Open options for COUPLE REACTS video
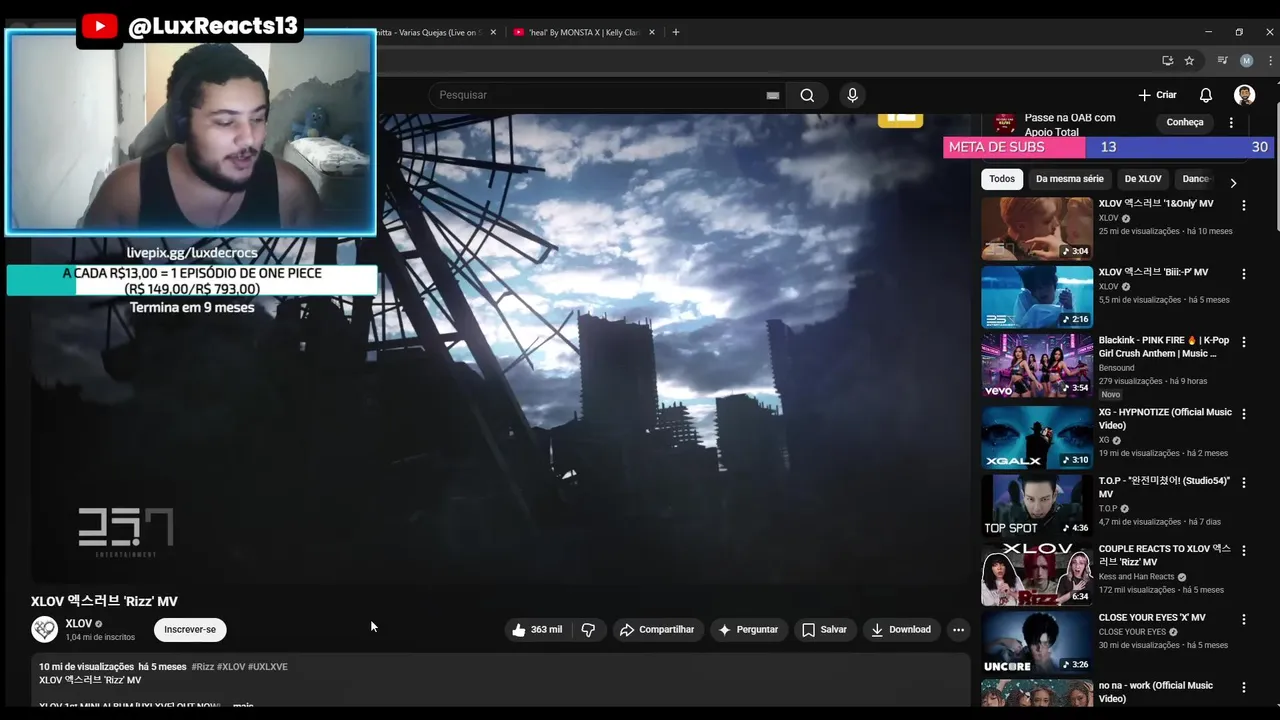This screenshot has height=720, width=1280. point(1244,550)
